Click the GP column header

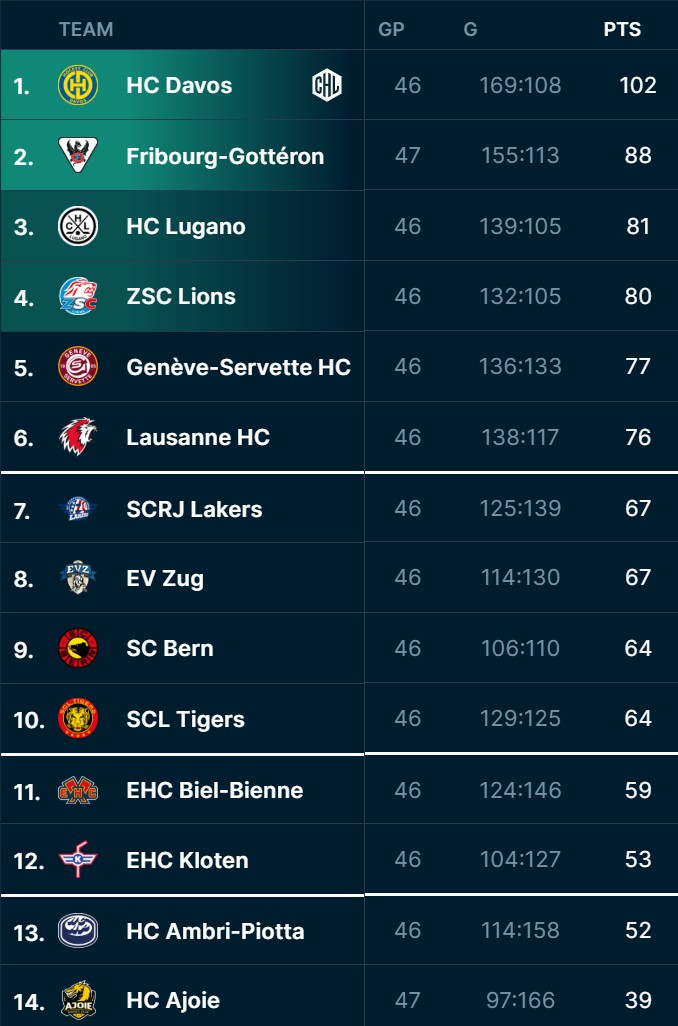coord(391,30)
